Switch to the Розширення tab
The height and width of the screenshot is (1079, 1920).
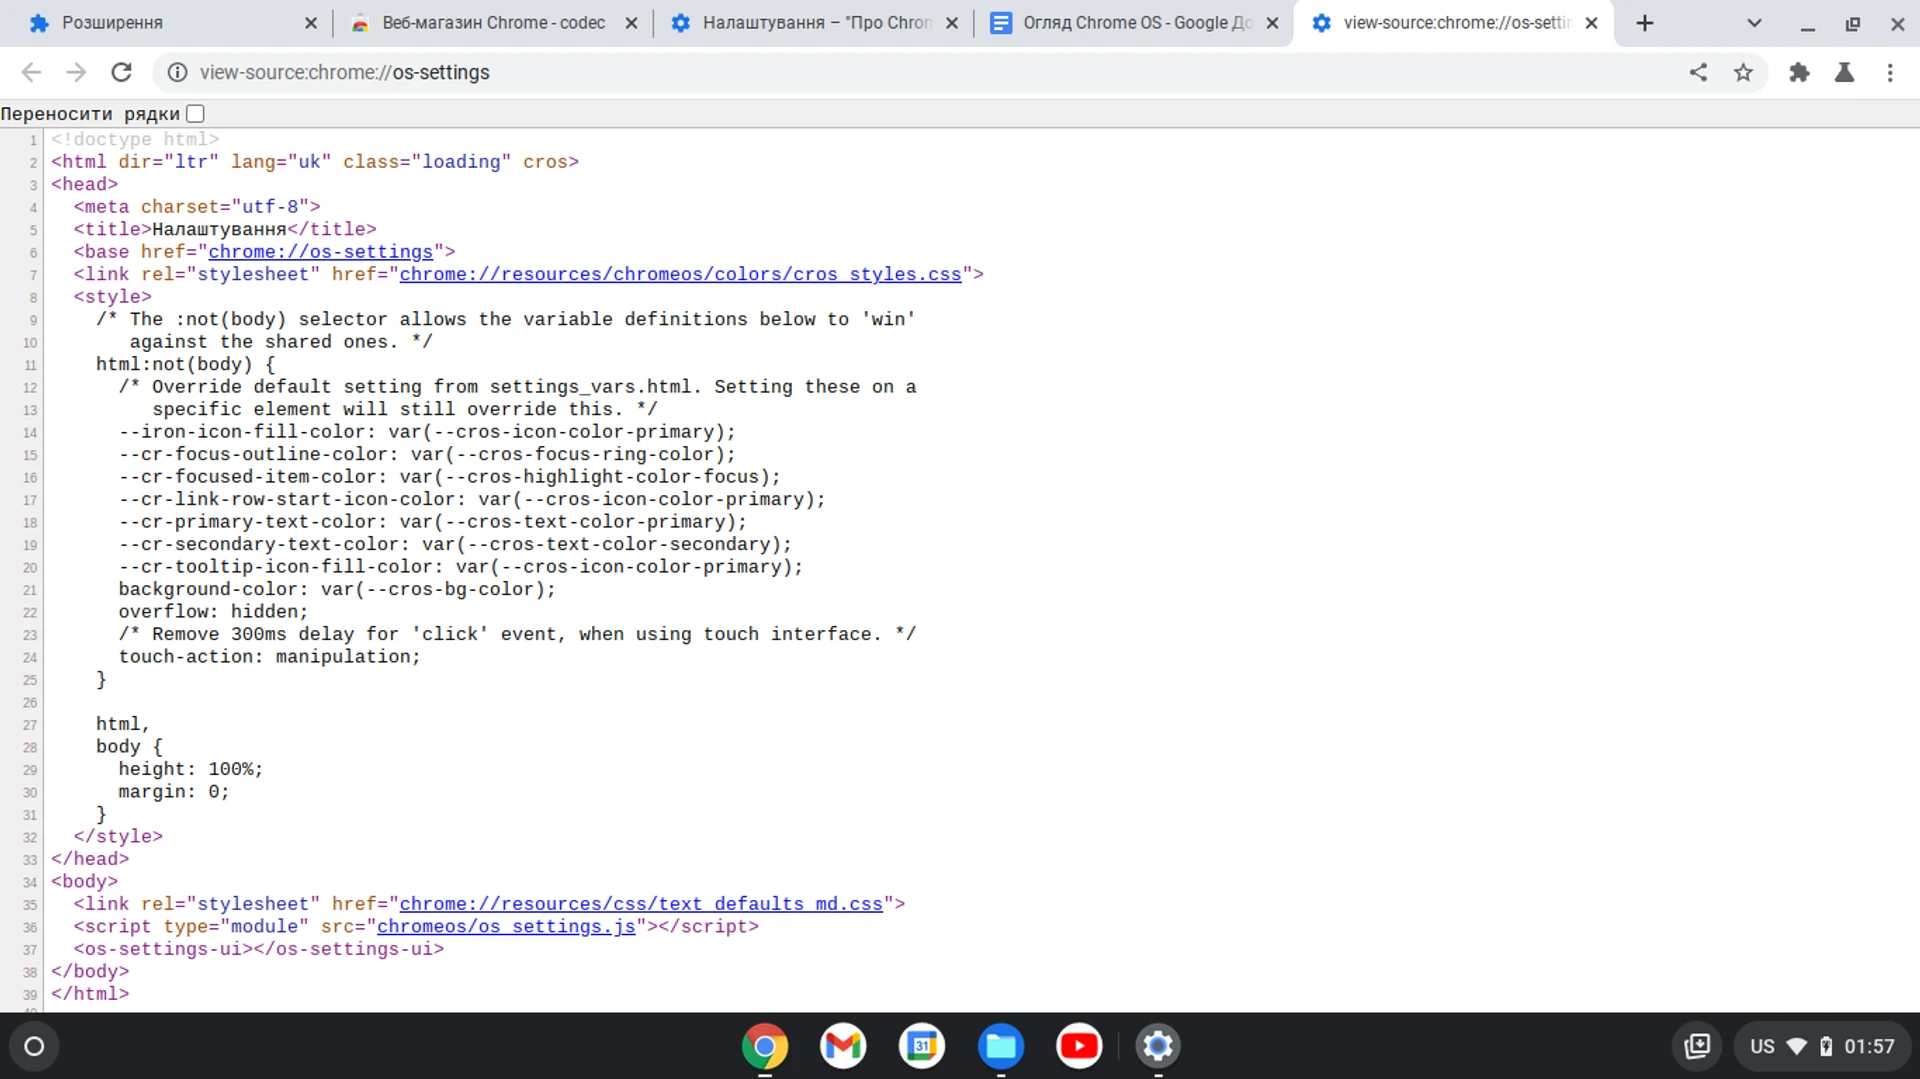pos(160,23)
